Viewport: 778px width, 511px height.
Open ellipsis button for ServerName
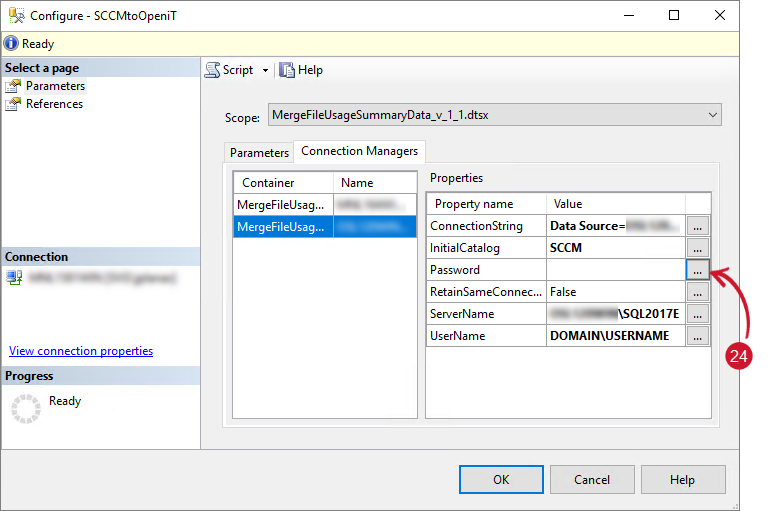pos(698,314)
